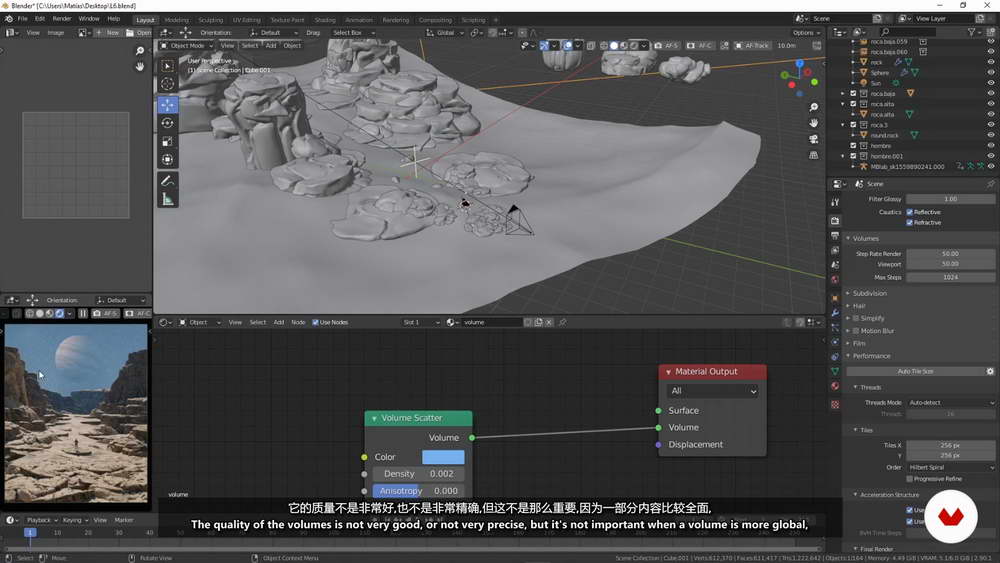1000x563 pixels.
Task: Open Object Data properties green triangle tab
Action: pos(835,371)
